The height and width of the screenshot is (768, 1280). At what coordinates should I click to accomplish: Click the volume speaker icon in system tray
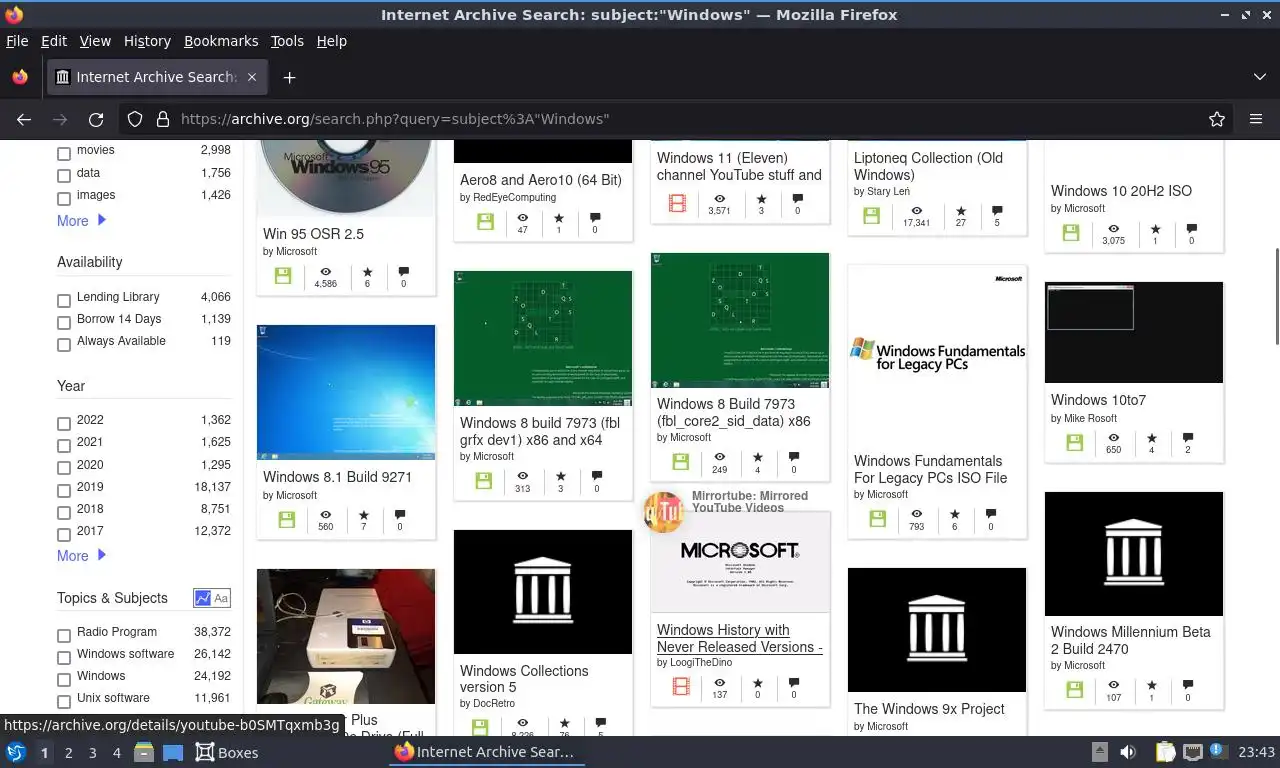point(1128,752)
